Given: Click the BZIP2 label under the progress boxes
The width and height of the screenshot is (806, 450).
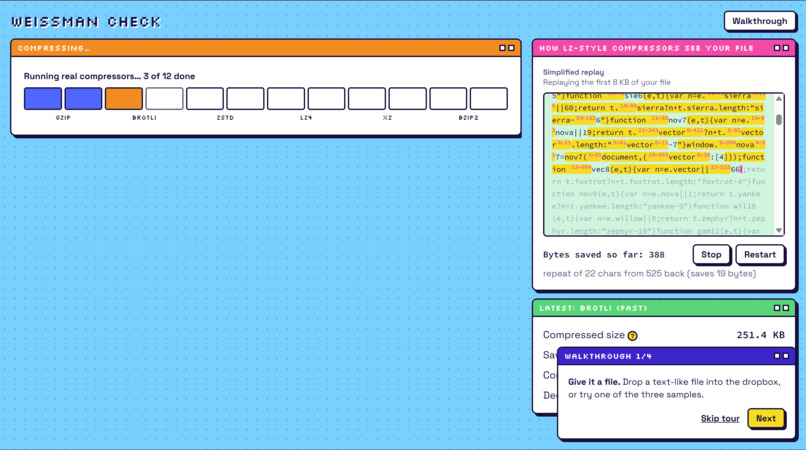Looking at the screenshot, I should [468, 118].
